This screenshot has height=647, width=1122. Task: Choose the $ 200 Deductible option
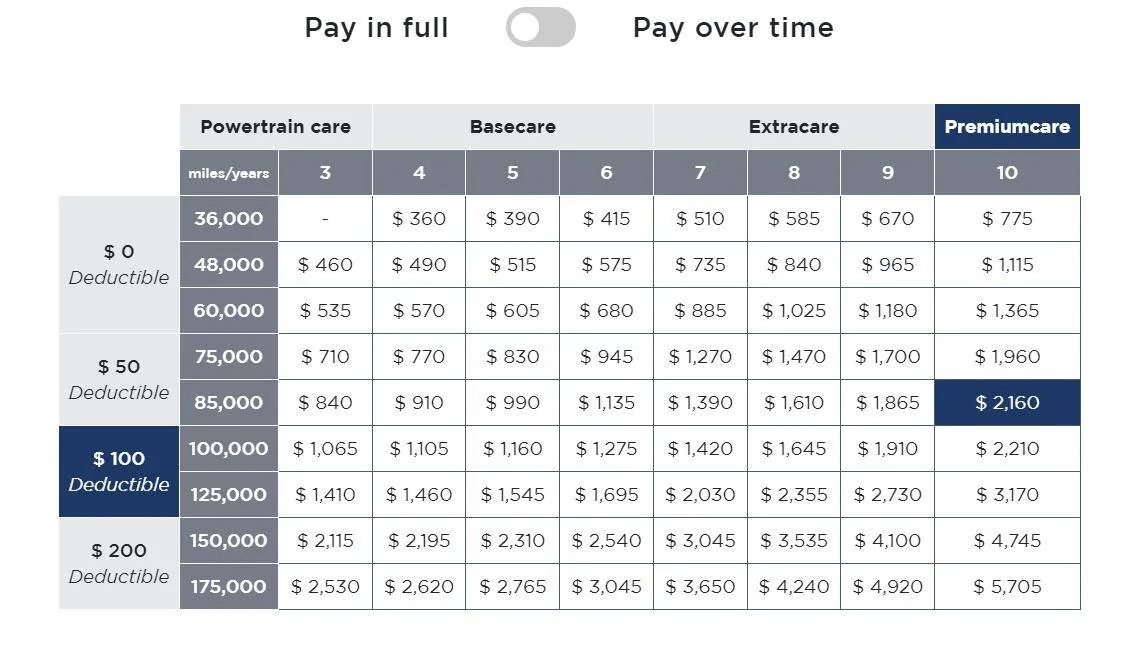[119, 563]
